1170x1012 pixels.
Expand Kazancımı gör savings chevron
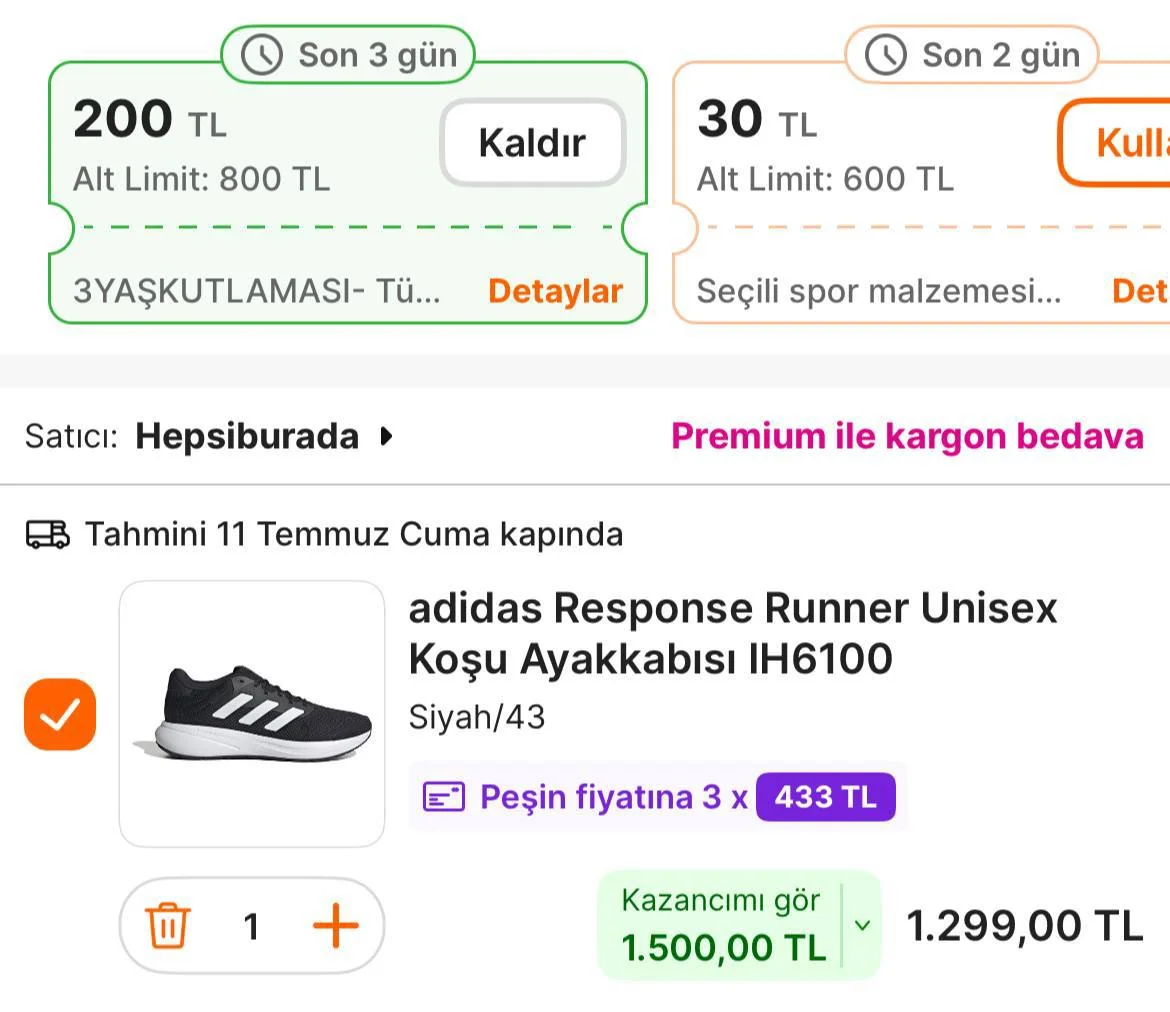point(862,925)
